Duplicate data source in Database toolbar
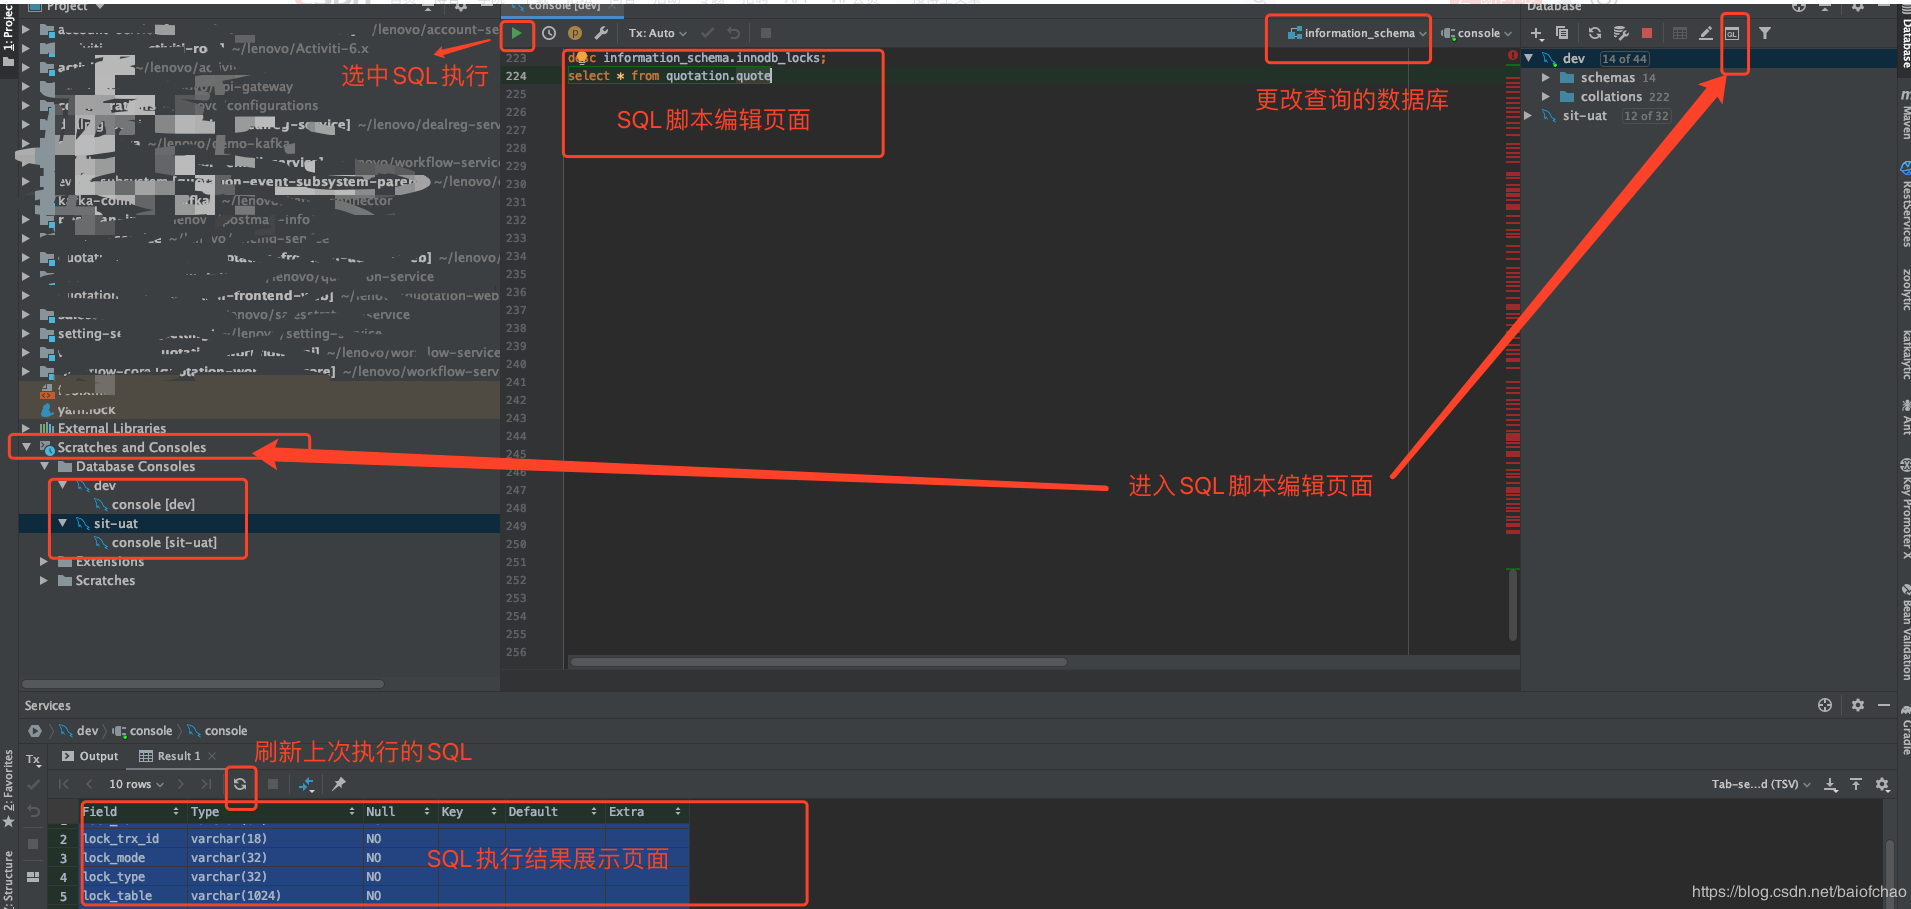 [x=1562, y=33]
